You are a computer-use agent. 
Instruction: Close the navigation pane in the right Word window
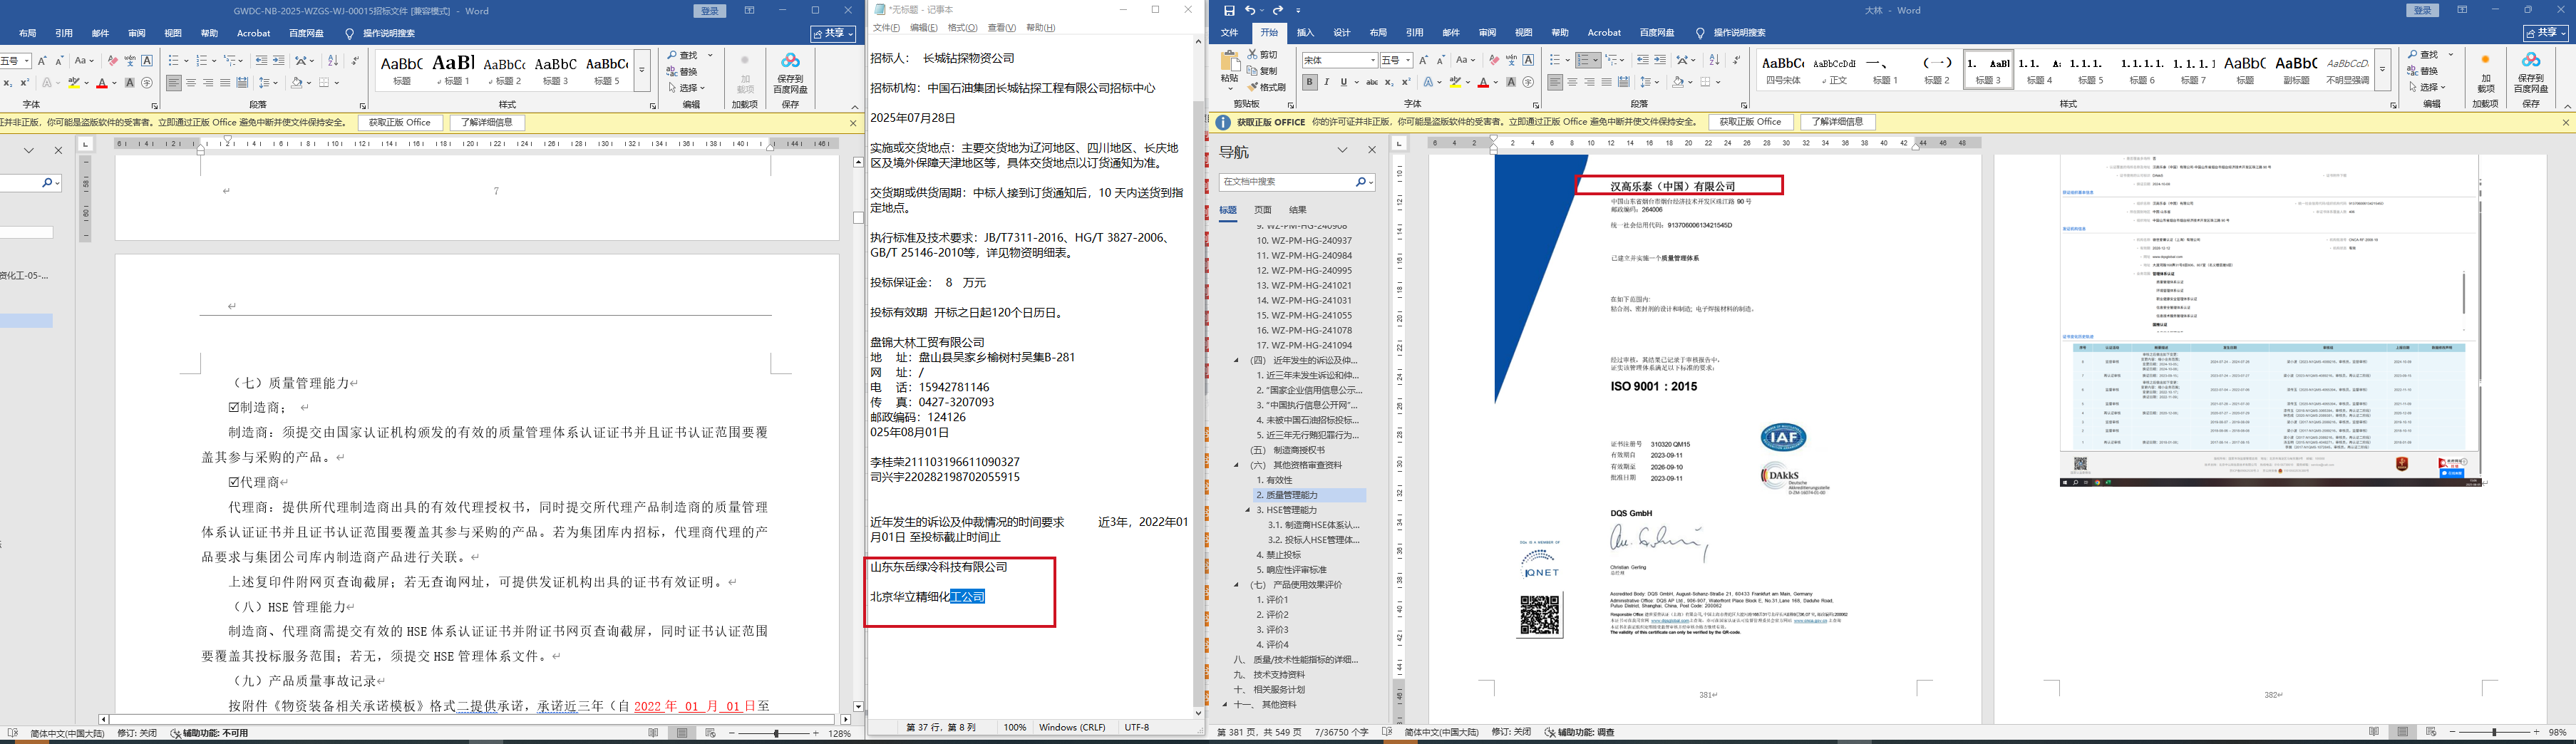point(1372,150)
